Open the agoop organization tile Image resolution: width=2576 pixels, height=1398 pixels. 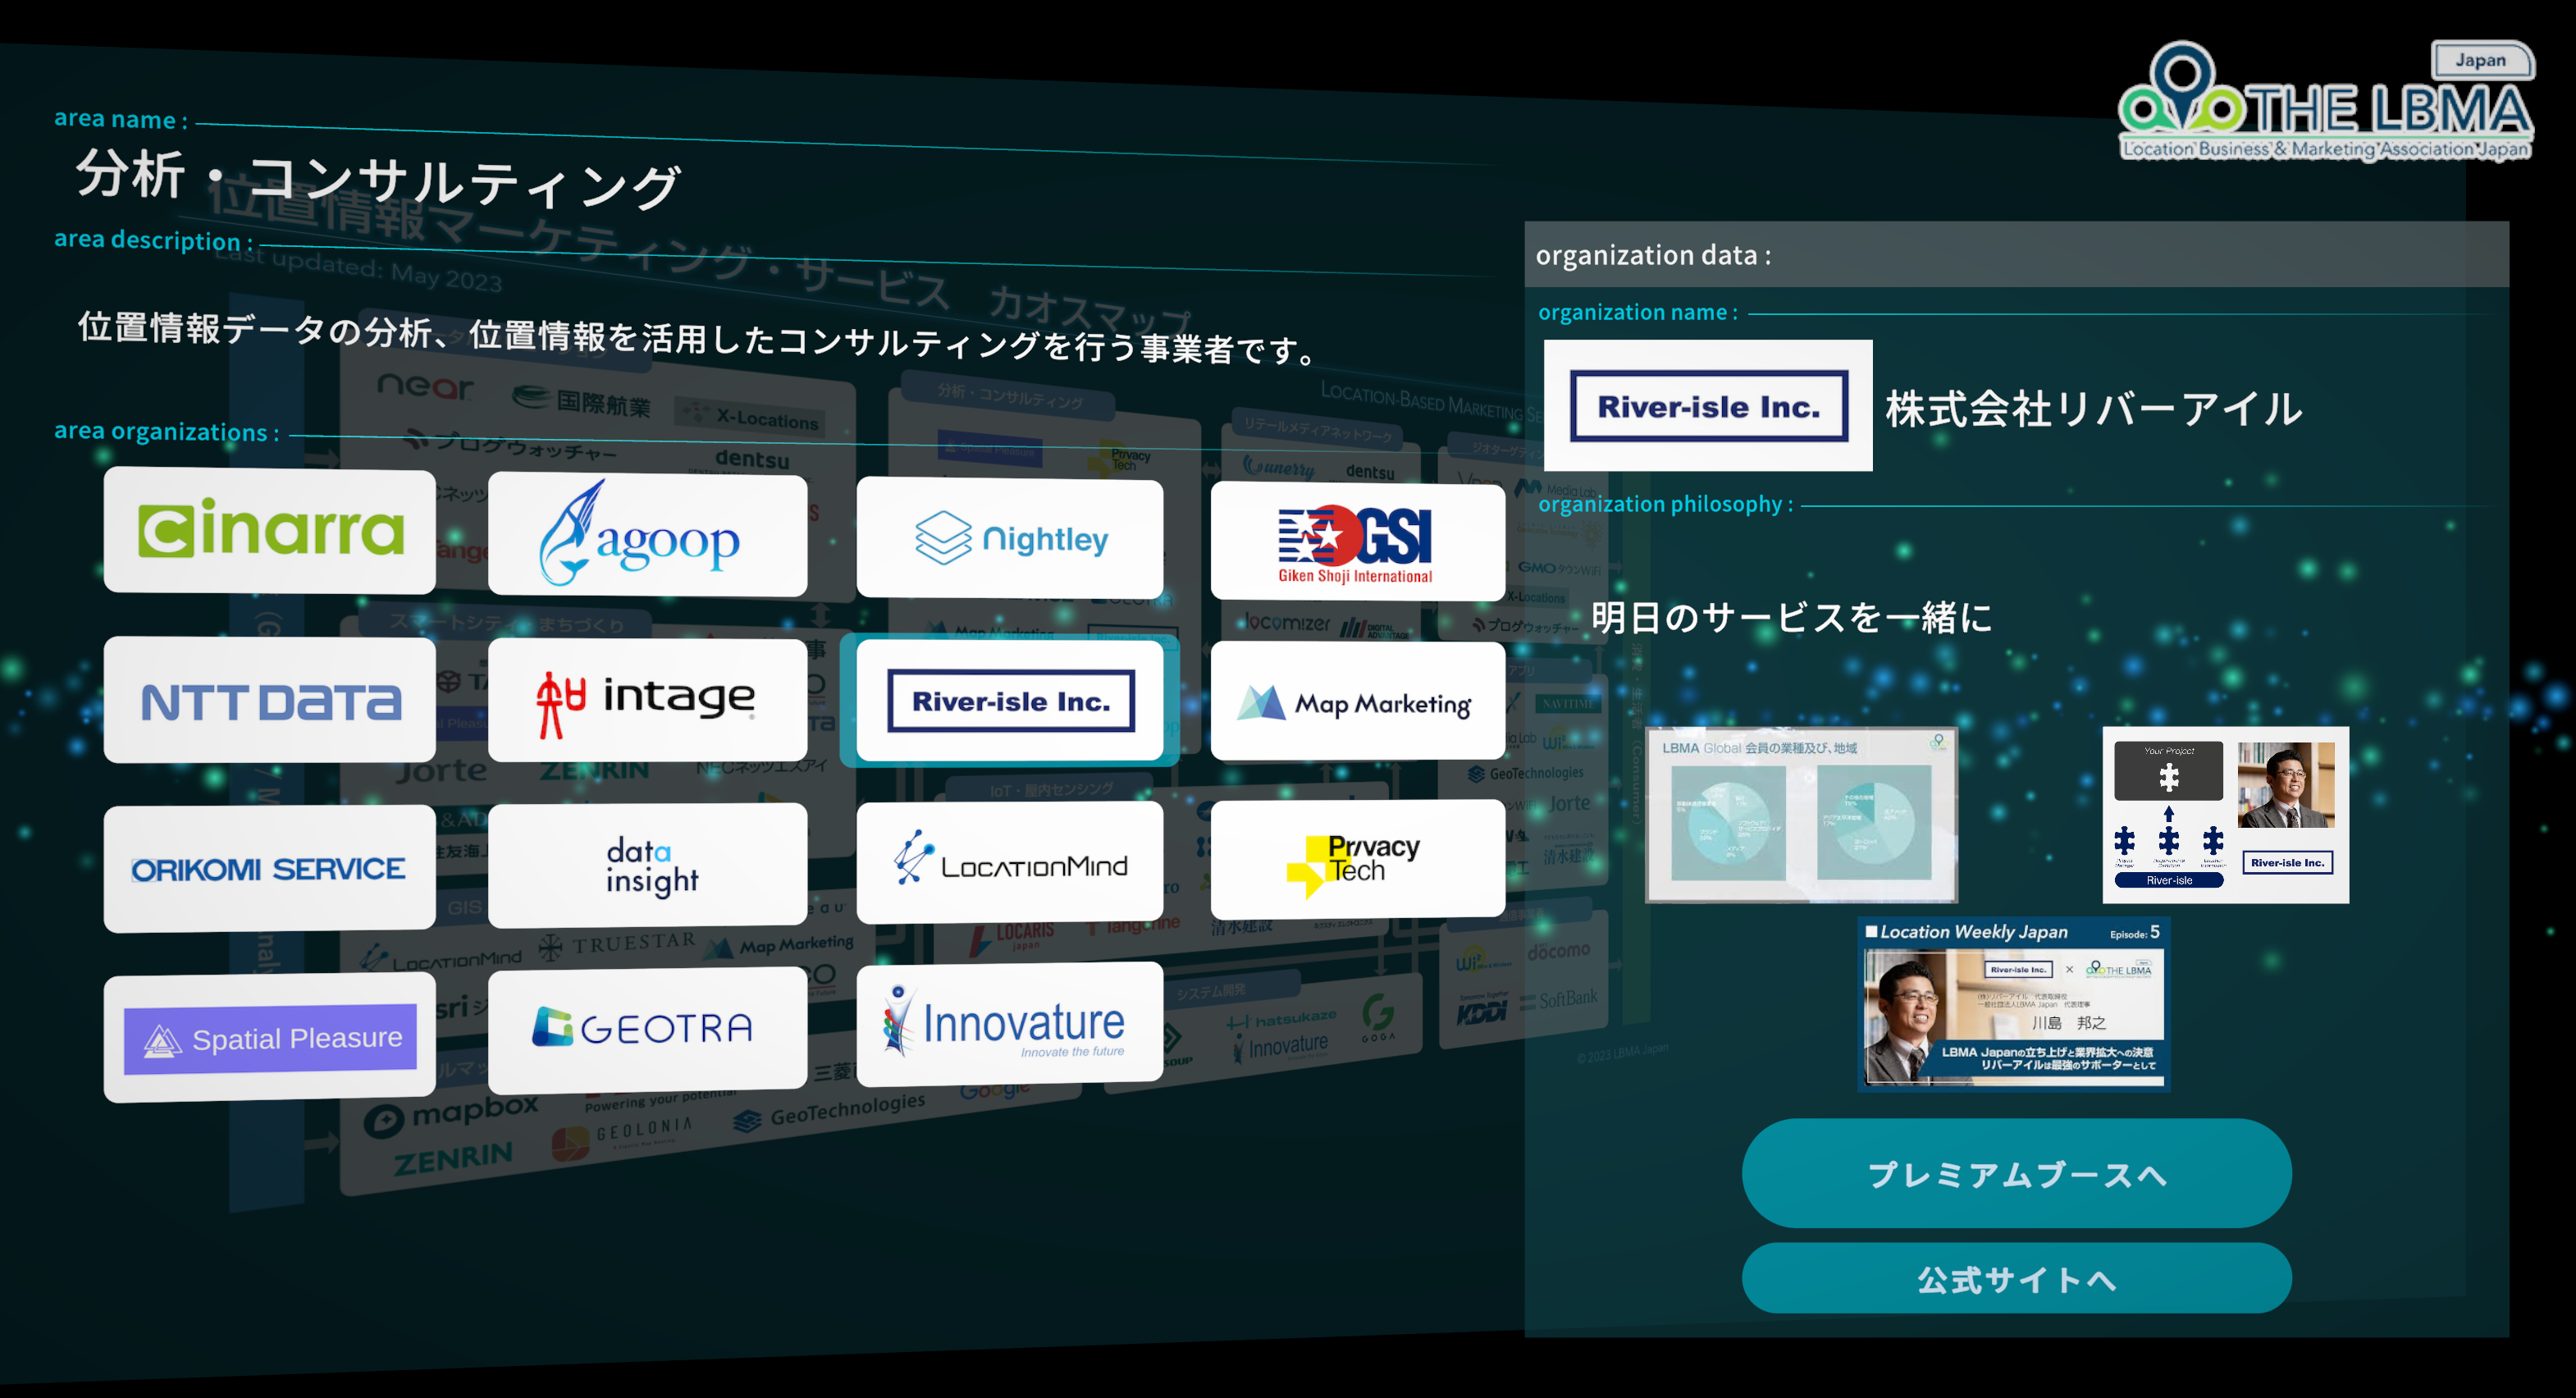click(x=647, y=537)
